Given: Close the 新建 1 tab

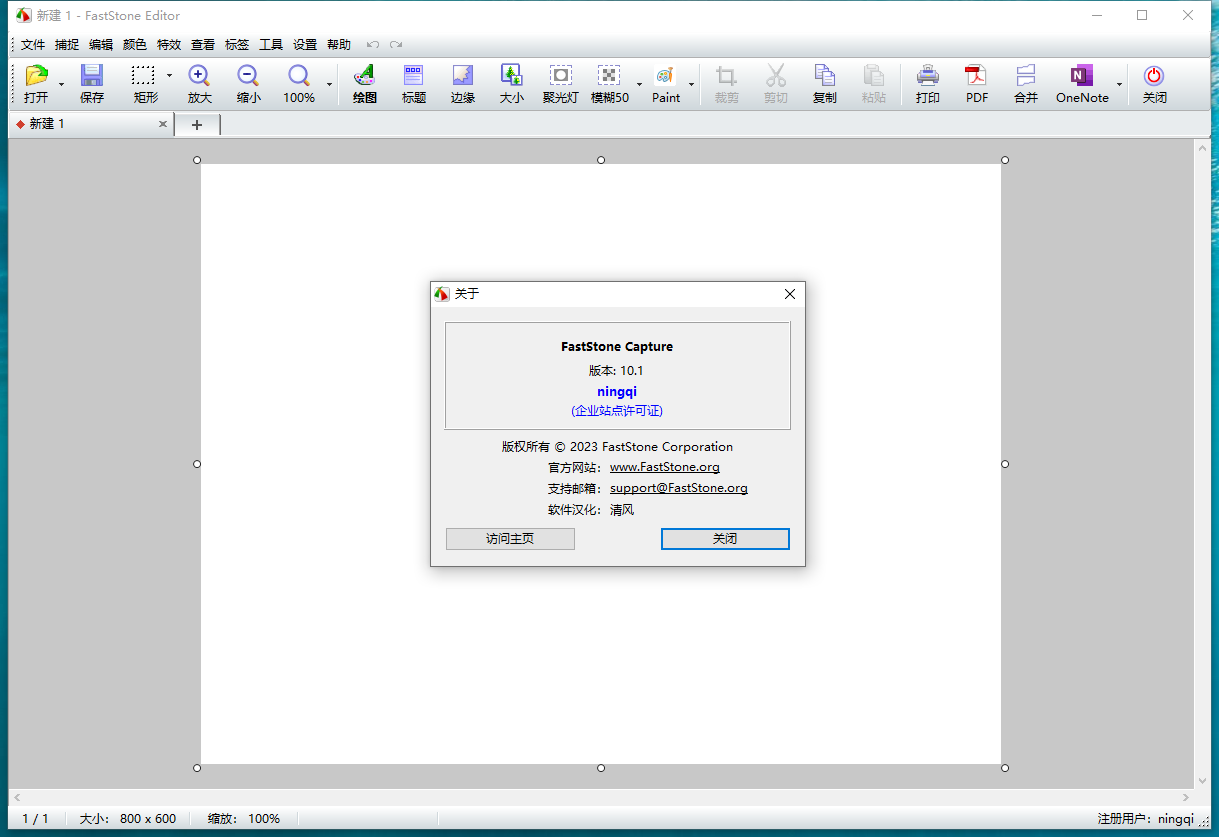Looking at the screenshot, I should pos(163,124).
